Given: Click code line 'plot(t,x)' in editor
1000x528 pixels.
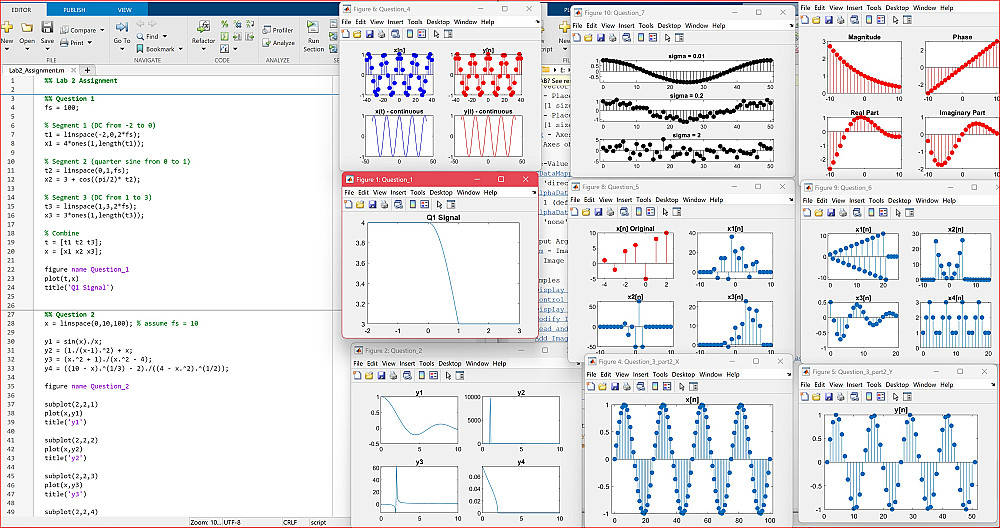Looking at the screenshot, I should [x=62, y=279].
